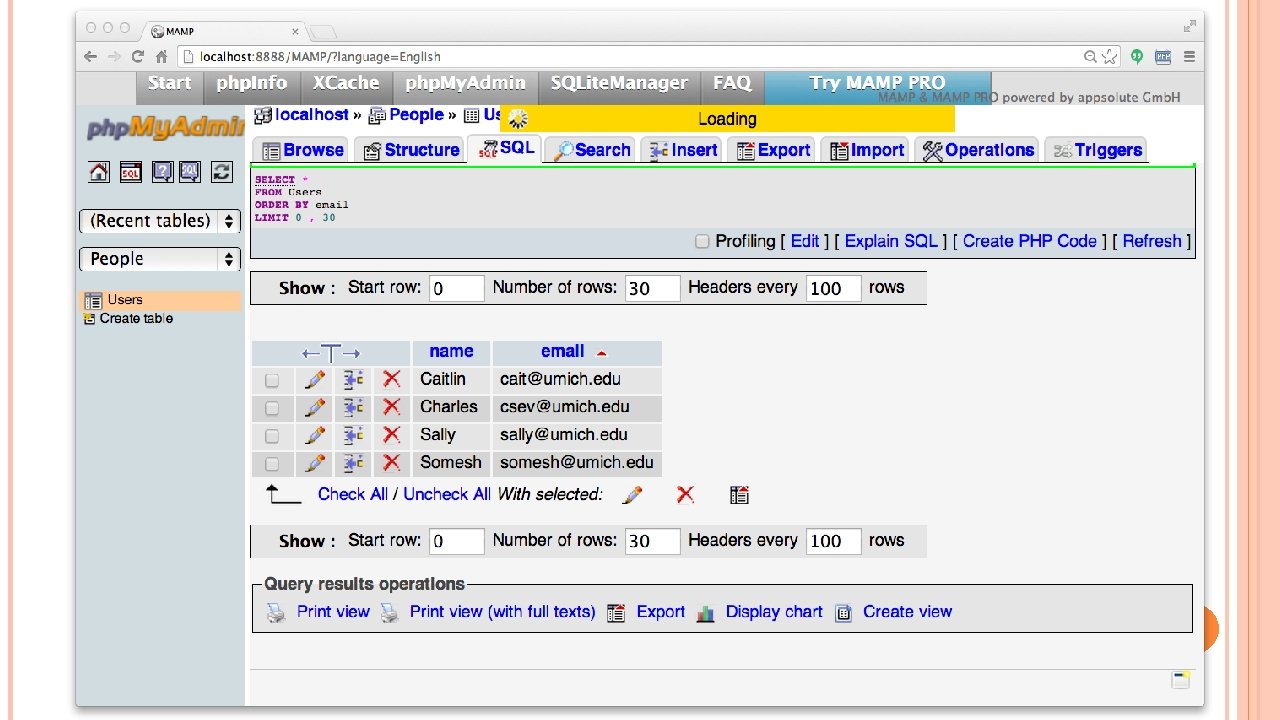Check the Caitlin row checkbox
Screen dimensions: 1280x720
click(x=272, y=380)
